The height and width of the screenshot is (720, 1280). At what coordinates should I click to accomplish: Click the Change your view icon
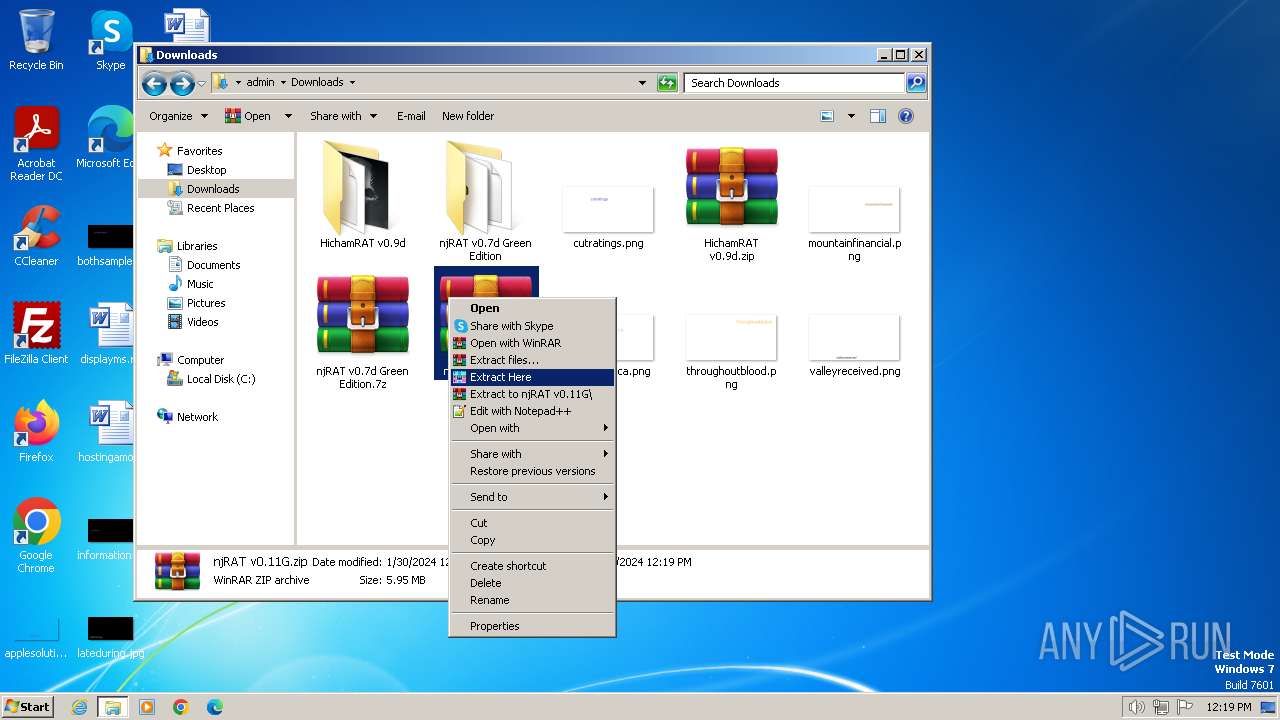[827, 116]
